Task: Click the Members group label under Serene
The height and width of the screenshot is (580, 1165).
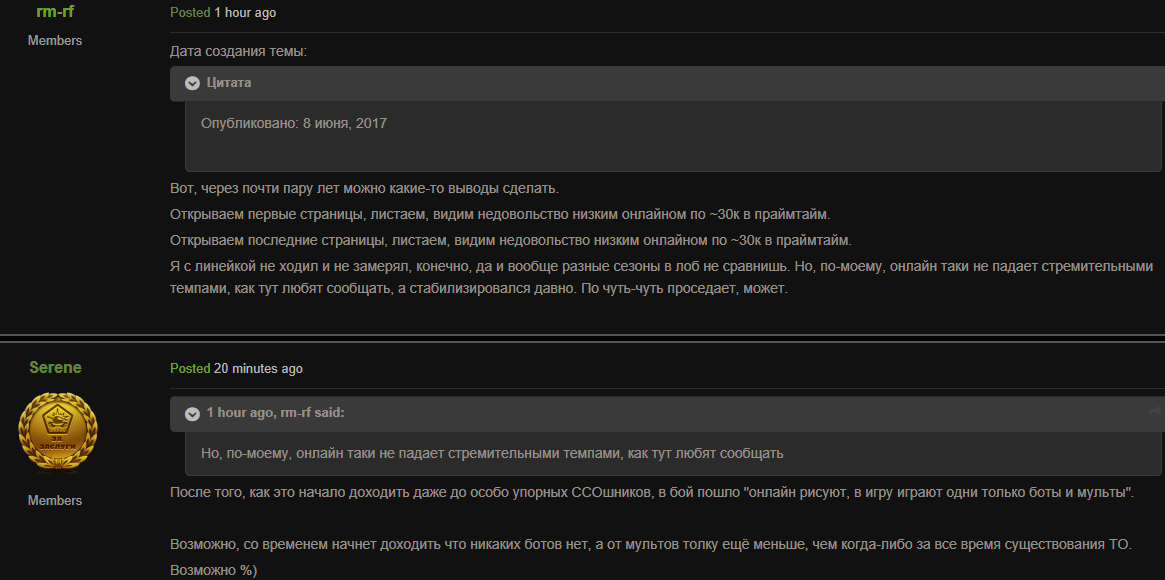Action: (x=55, y=500)
